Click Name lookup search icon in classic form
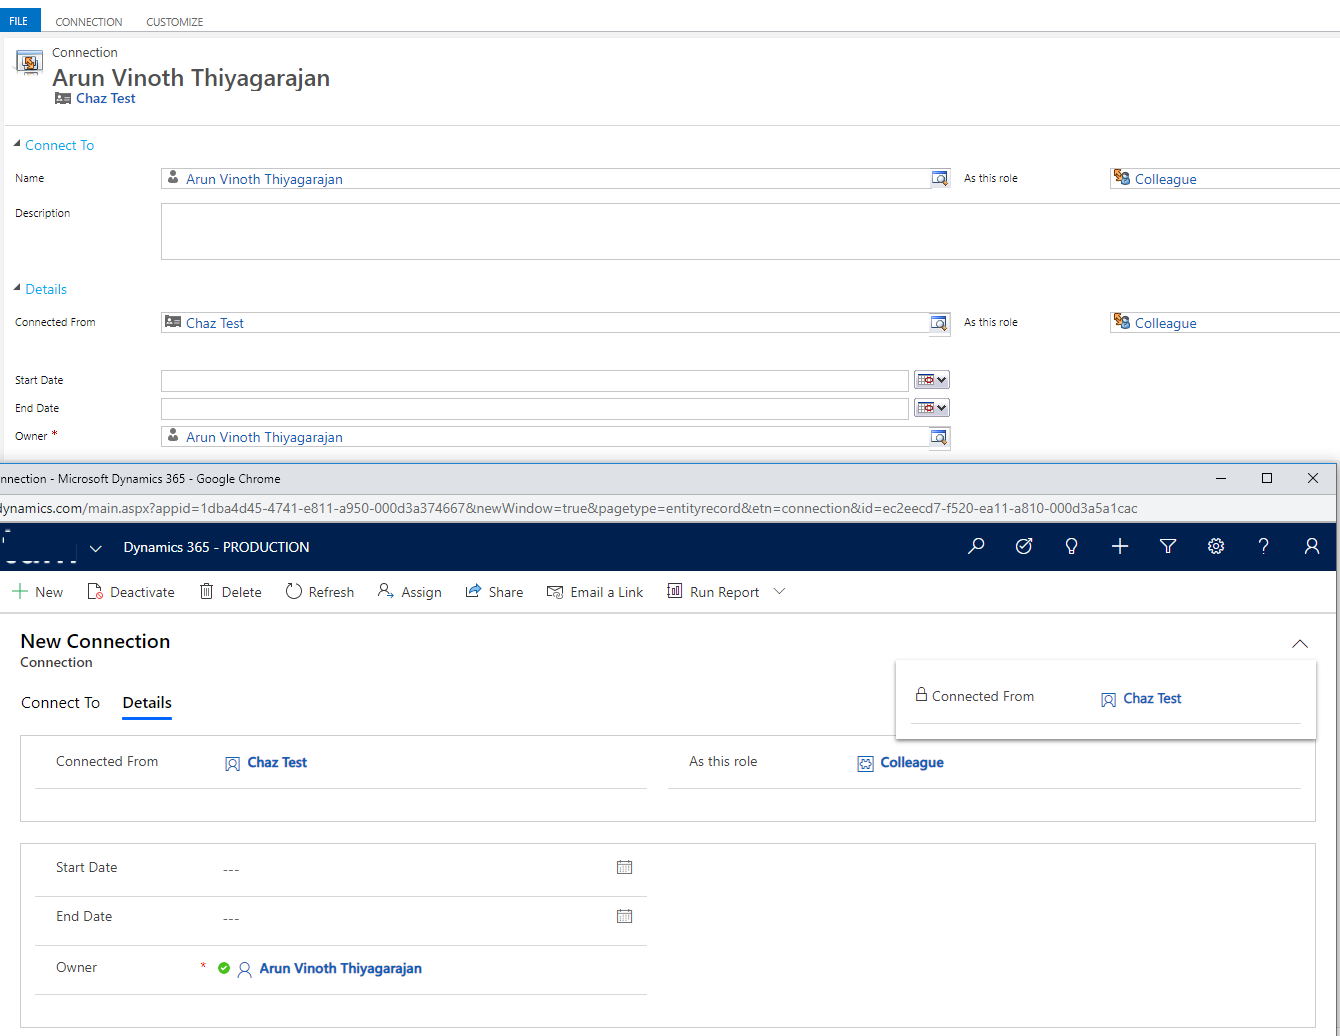This screenshot has width=1340, height=1036. (x=940, y=179)
